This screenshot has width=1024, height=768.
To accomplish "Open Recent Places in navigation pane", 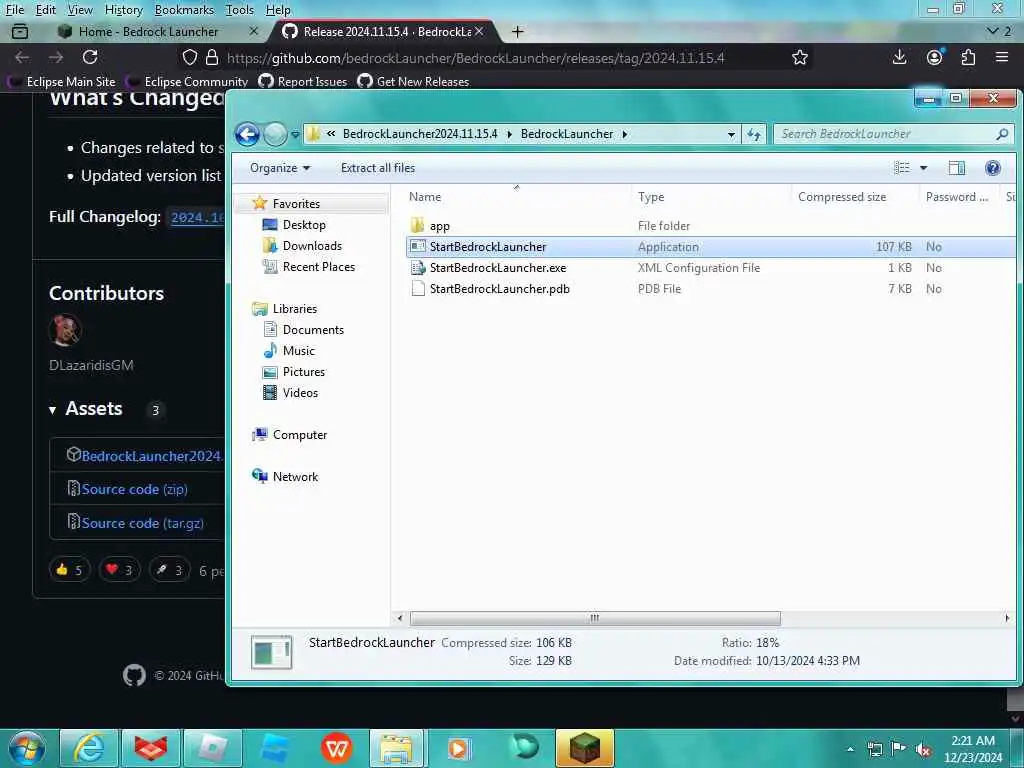I will pyautogui.click(x=319, y=266).
